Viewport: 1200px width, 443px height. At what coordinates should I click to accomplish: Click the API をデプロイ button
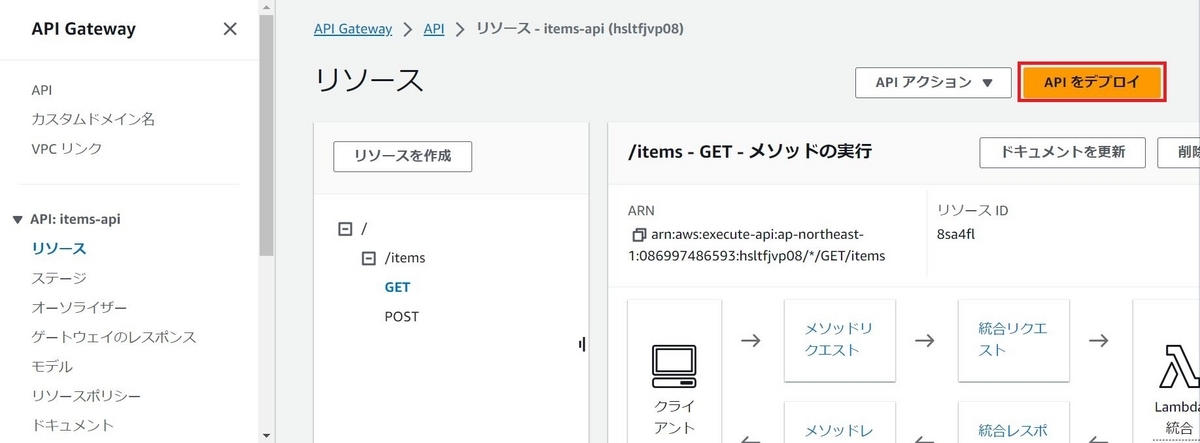coord(1091,83)
